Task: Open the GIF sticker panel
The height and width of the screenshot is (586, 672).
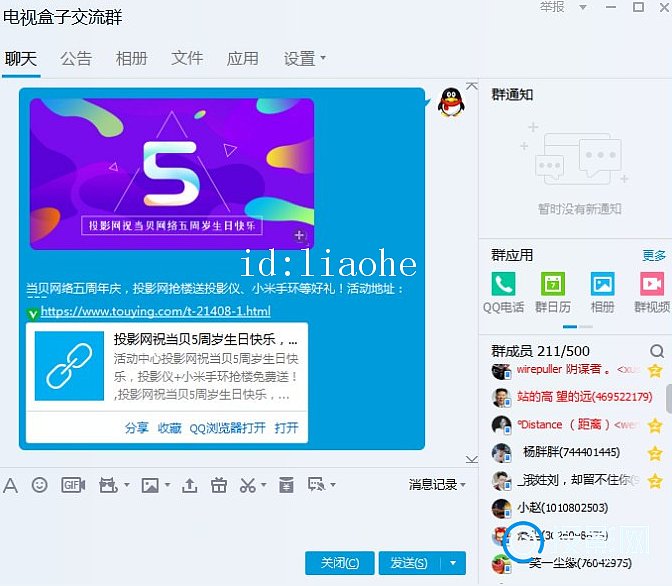Action: click(73, 485)
